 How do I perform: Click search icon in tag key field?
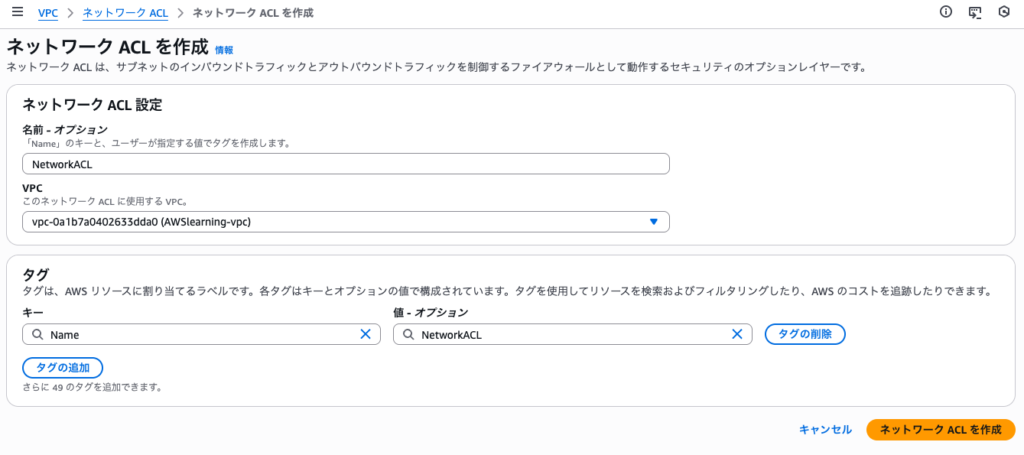(x=37, y=335)
